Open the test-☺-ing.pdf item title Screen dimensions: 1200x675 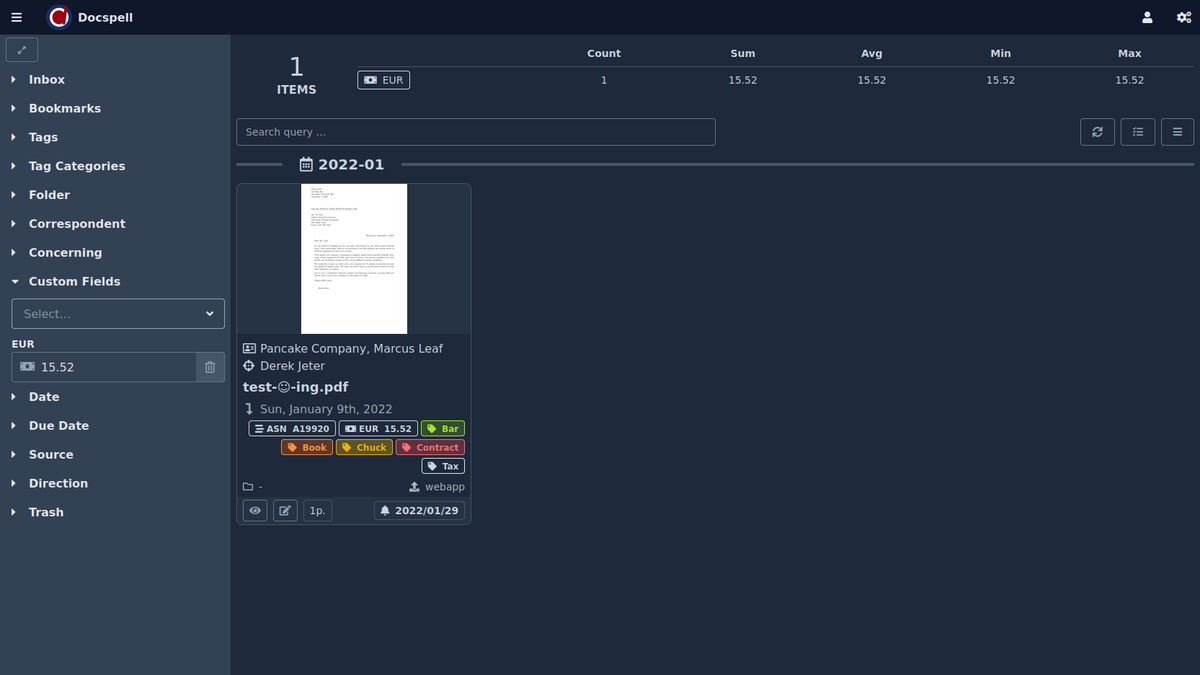point(295,387)
